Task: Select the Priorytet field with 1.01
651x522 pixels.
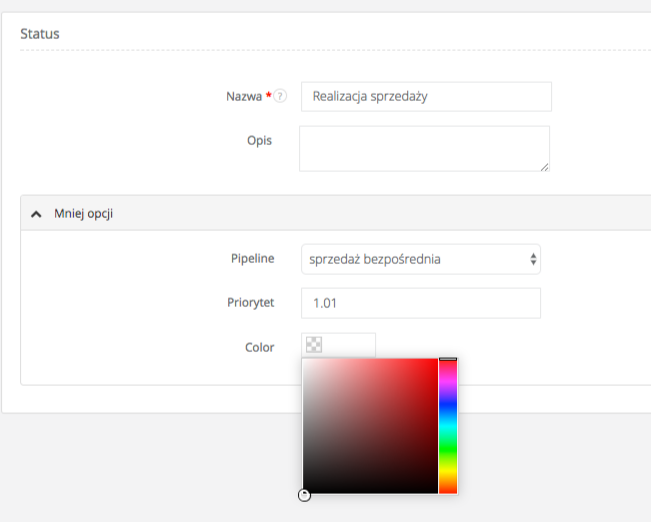Action: tap(420, 303)
